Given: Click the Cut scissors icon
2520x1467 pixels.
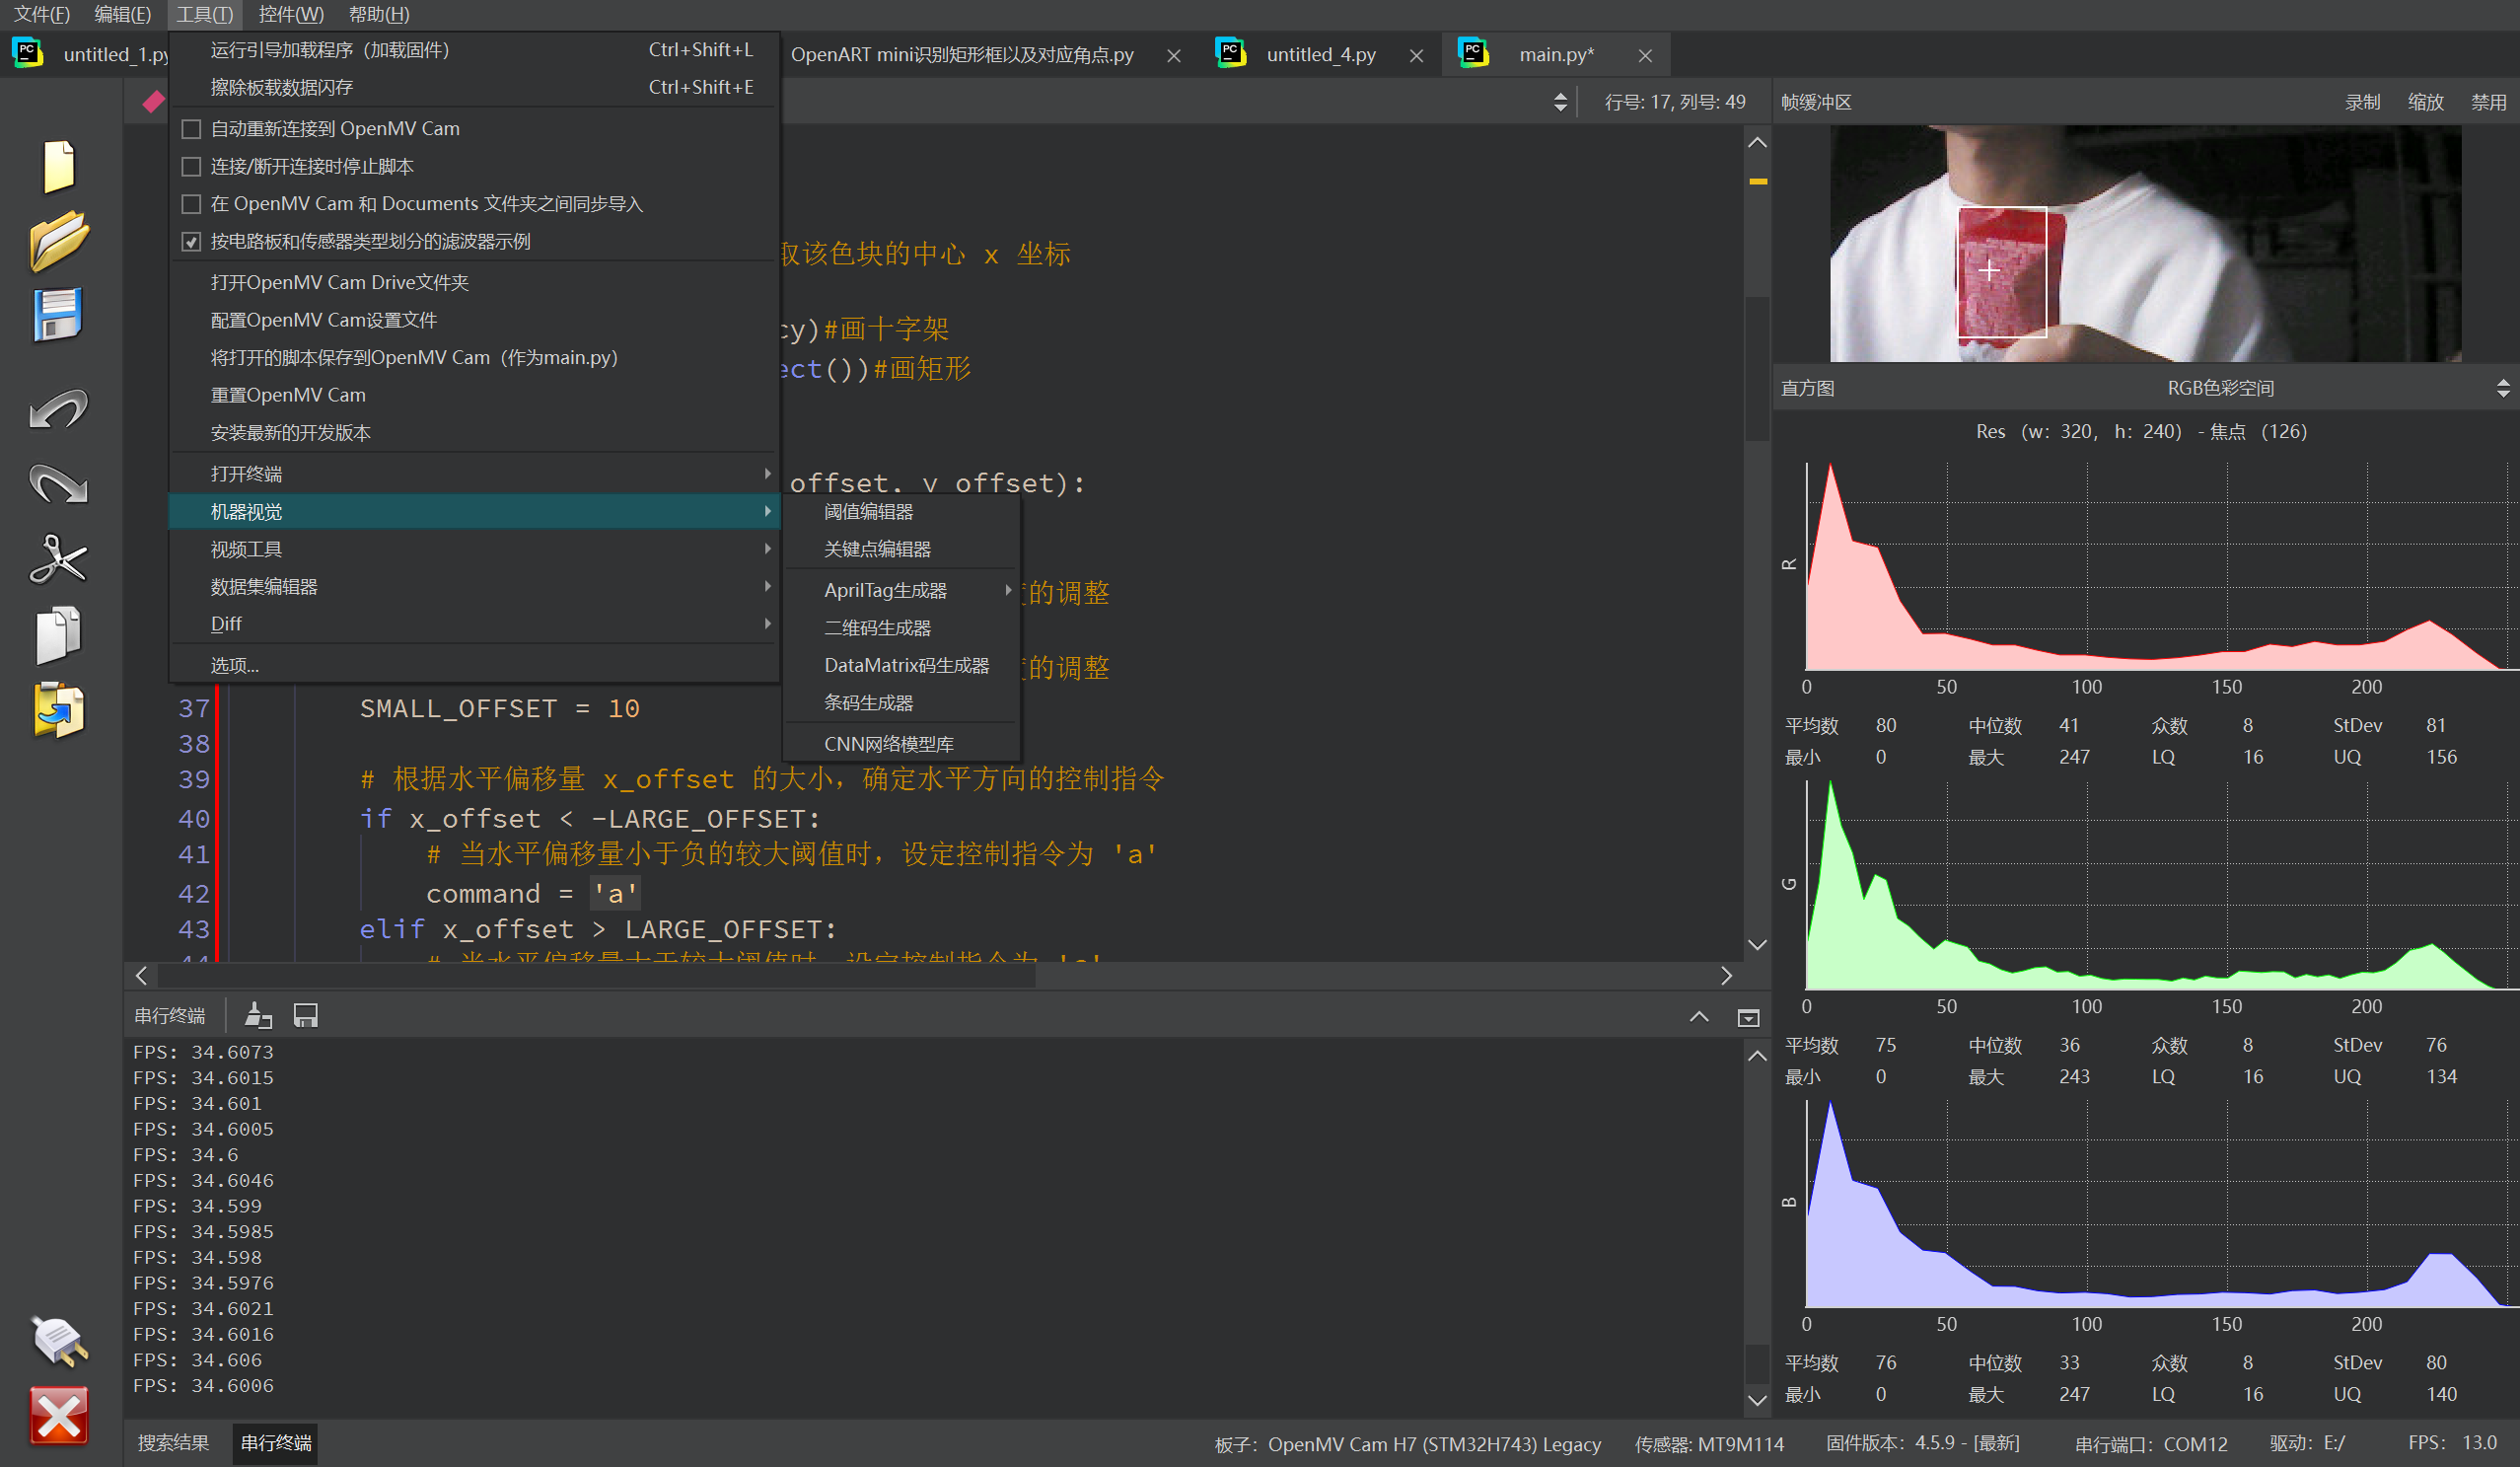Looking at the screenshot, I should click(58, 559).
